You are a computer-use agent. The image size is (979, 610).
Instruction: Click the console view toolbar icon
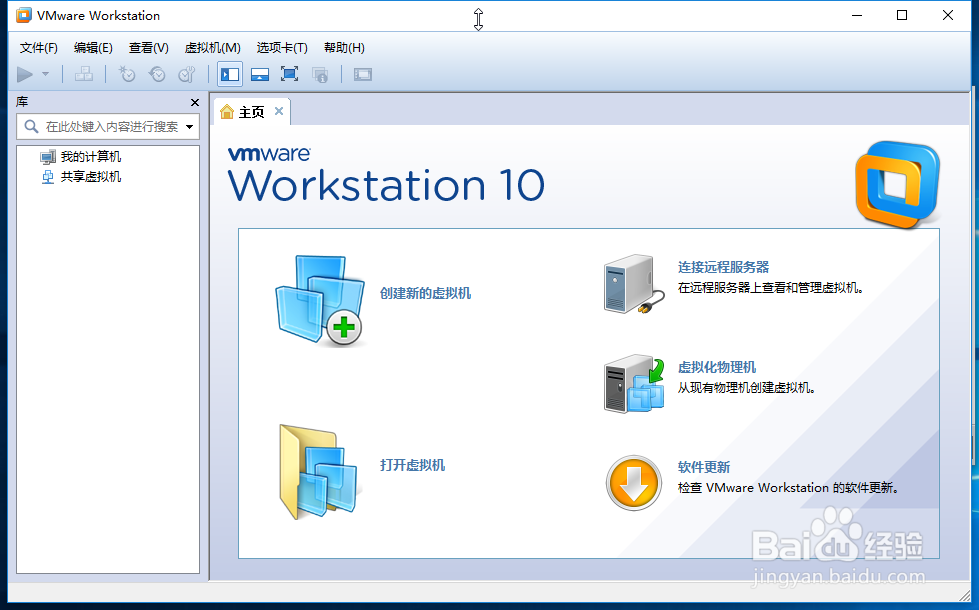[x=363, y=75]
